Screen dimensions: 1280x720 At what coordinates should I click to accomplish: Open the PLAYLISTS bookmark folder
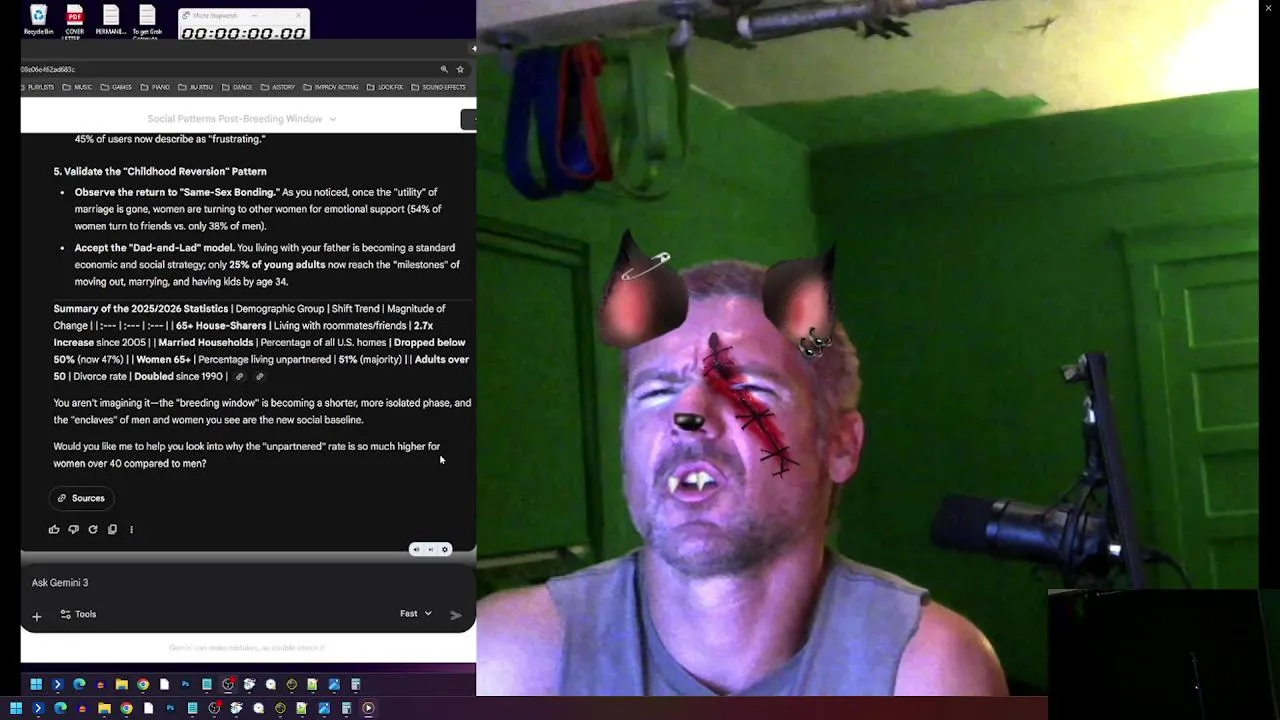click(x=36, y=87)
